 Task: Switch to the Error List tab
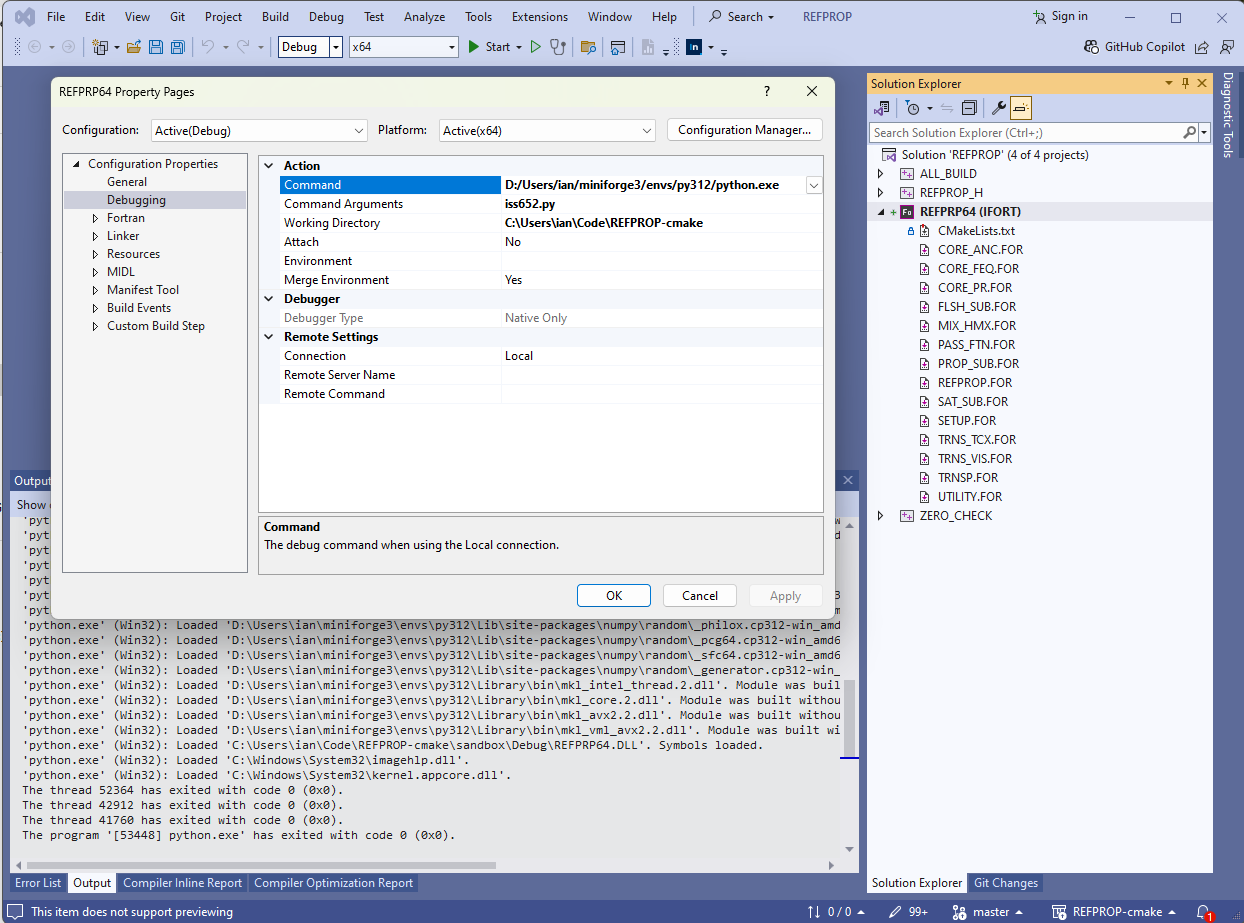click(38, 883)
